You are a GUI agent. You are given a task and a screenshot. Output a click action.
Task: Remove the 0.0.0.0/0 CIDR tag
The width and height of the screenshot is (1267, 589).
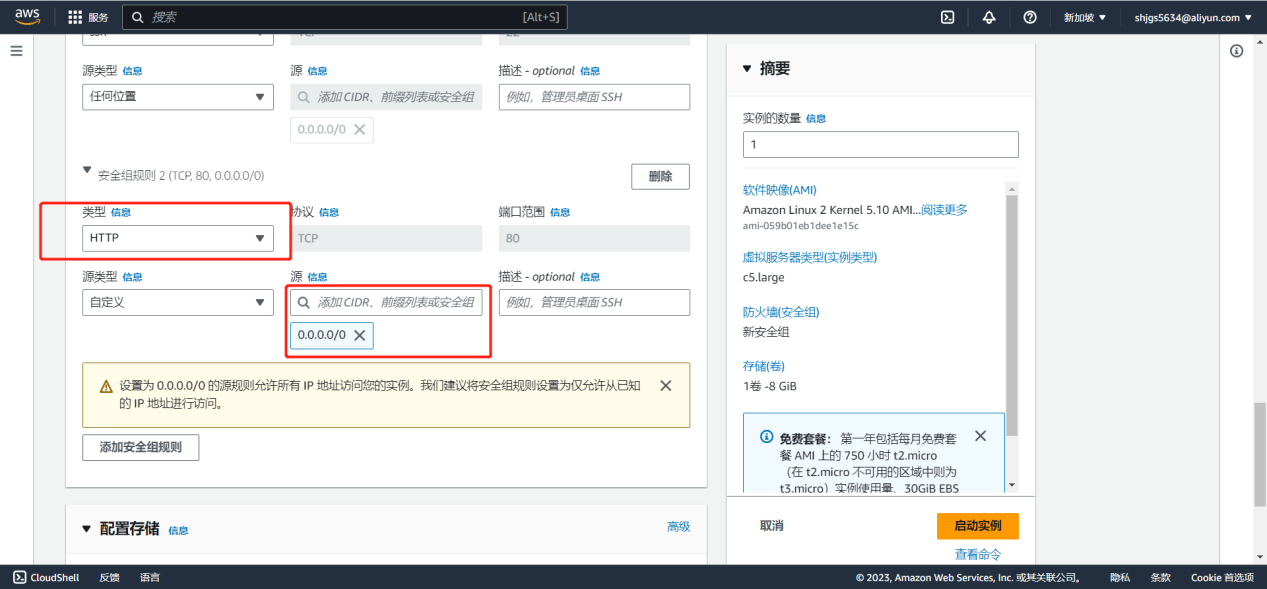point(361,336)
